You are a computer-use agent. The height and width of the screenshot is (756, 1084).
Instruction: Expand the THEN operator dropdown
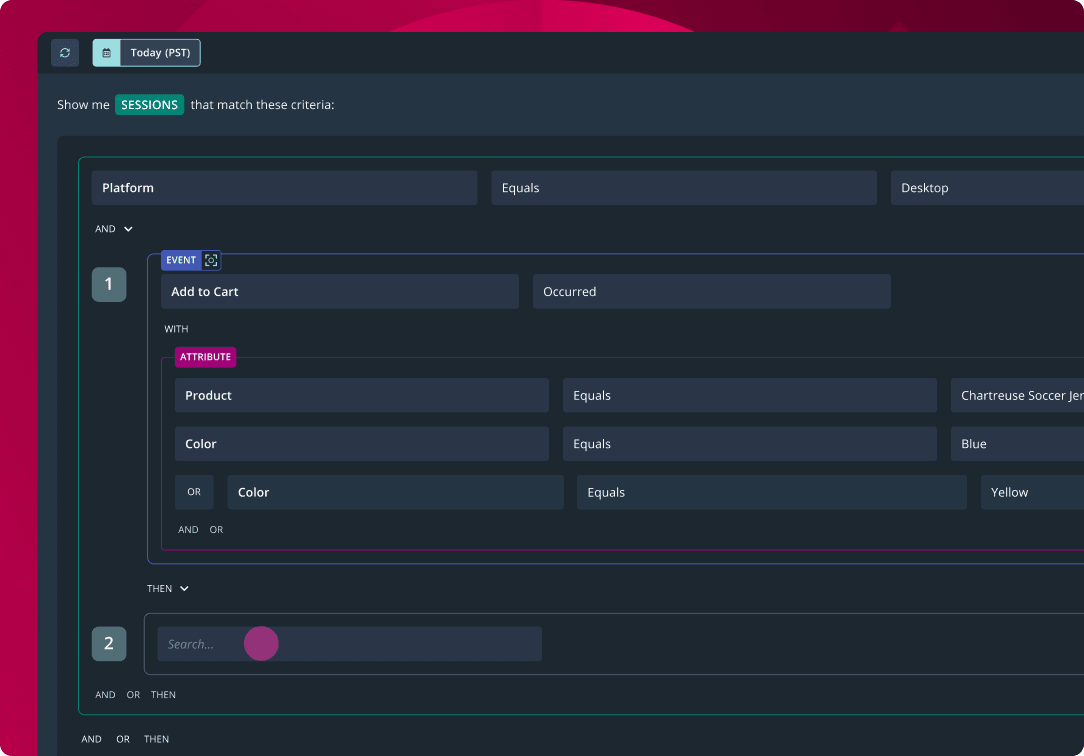[x=168, y=589]
